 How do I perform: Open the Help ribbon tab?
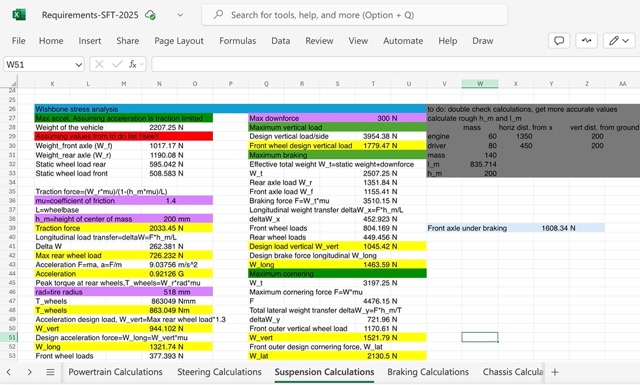[448, 41]
